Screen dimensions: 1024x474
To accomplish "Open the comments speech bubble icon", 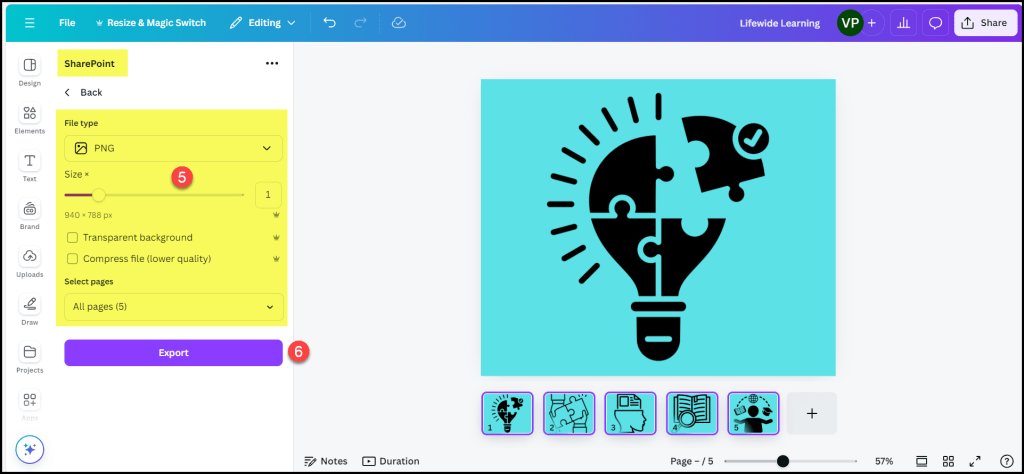I will tap(935, 23).
